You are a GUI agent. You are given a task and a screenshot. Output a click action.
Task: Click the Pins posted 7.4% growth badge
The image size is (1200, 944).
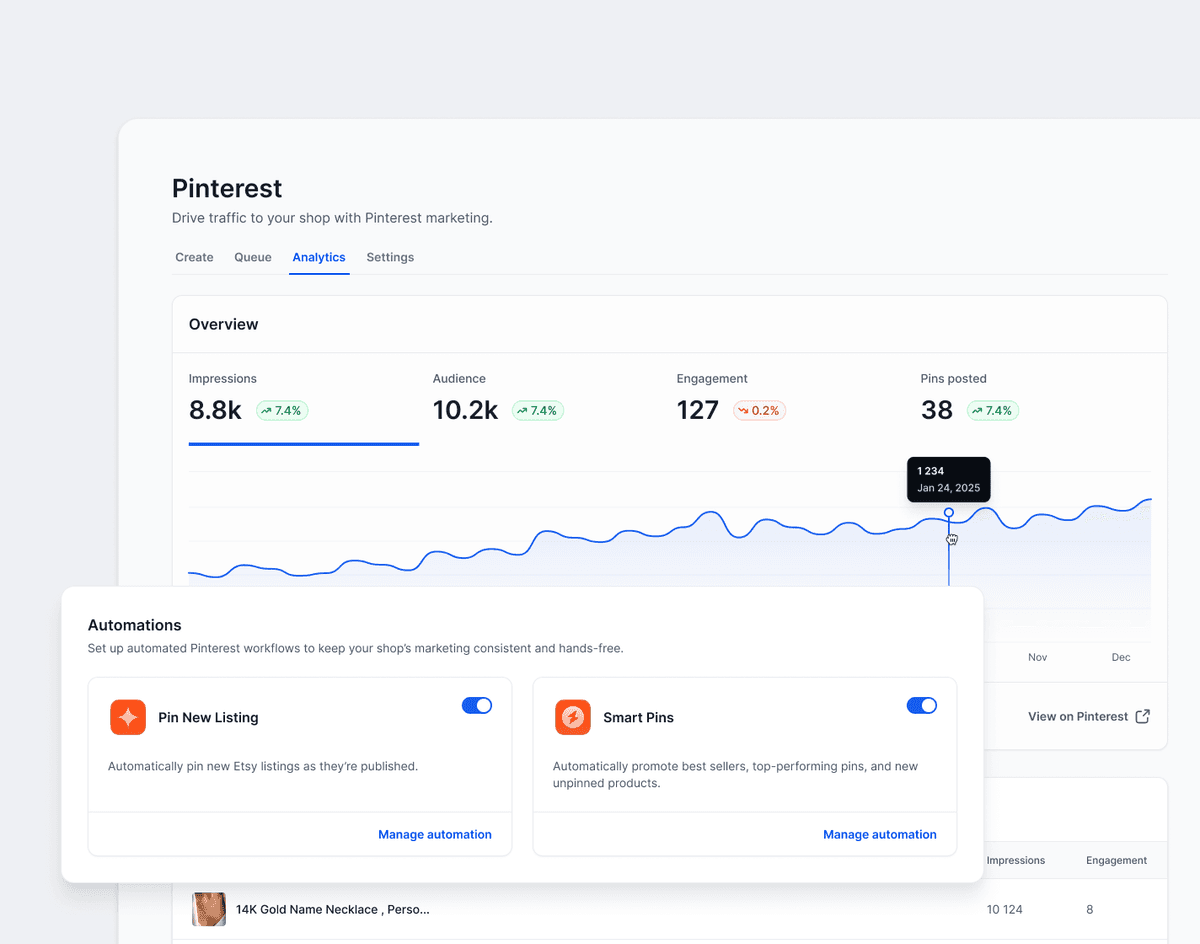(993, 411)
